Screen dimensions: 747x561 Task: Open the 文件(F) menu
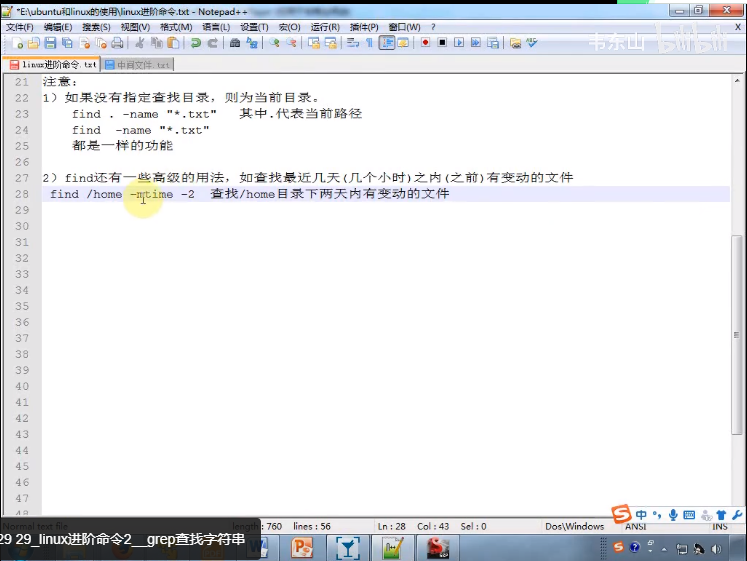click(20, 27)
